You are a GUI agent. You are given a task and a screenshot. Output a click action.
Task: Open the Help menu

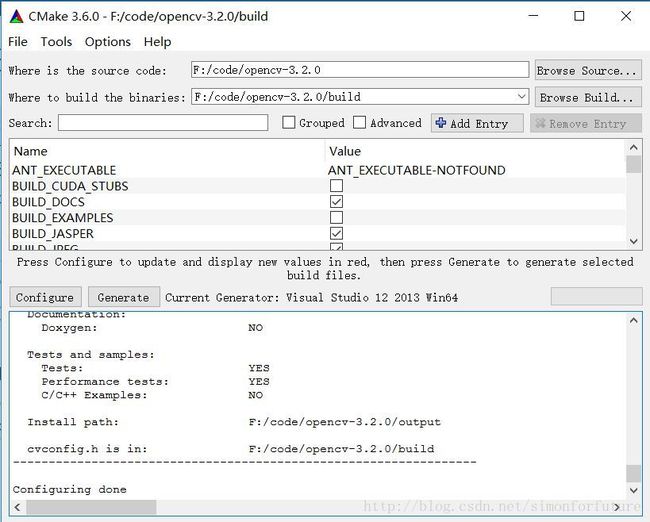click(158, 42)
